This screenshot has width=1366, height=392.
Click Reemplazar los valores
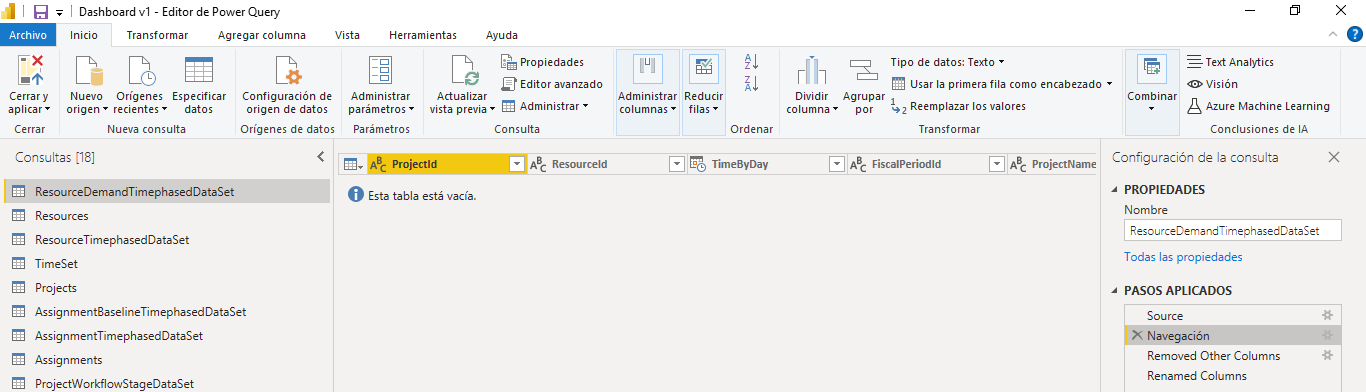point(958,106)
